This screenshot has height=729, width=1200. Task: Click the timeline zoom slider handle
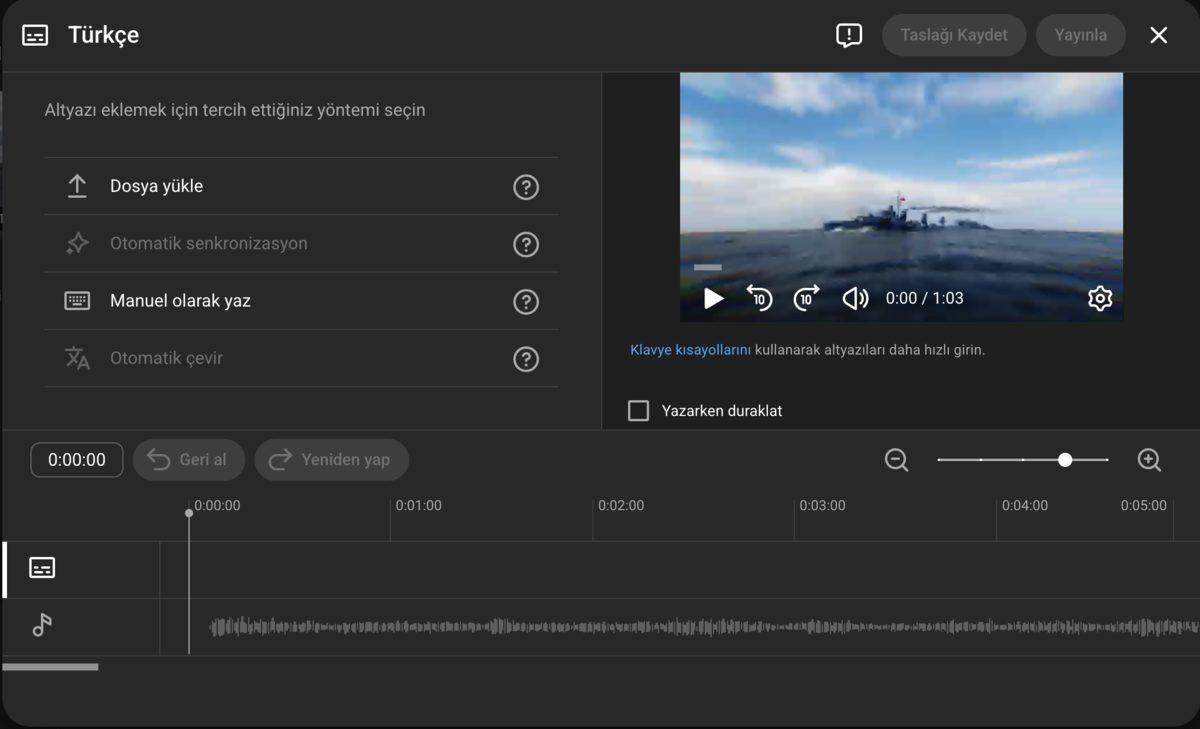pyautogui.click(x=1065, y=460)
